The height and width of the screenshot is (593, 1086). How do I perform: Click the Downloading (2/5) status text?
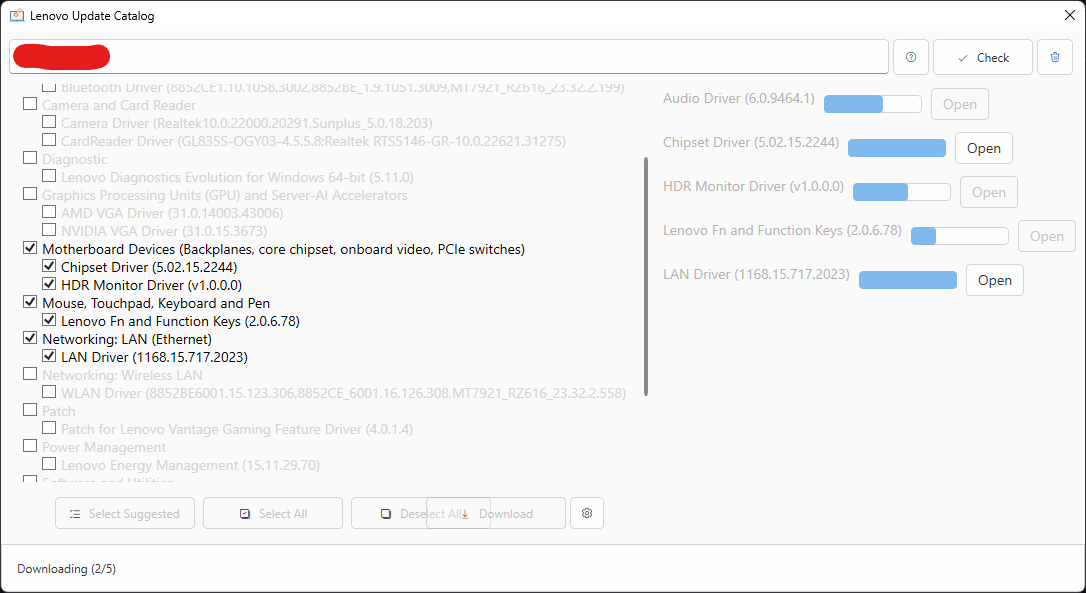click(x=66, y=569)
